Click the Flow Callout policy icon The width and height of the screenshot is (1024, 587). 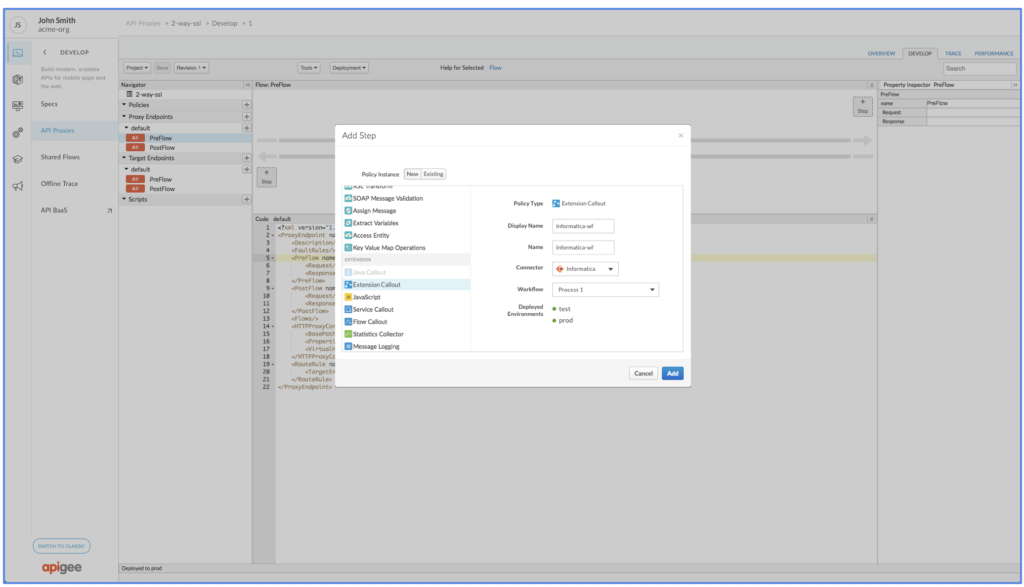347,322
